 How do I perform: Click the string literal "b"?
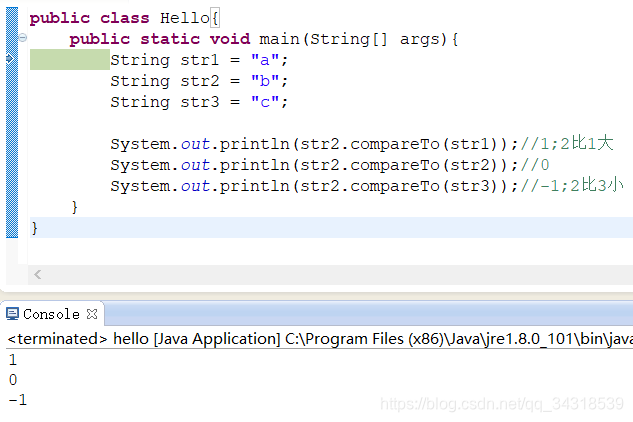tap(265, 81)
